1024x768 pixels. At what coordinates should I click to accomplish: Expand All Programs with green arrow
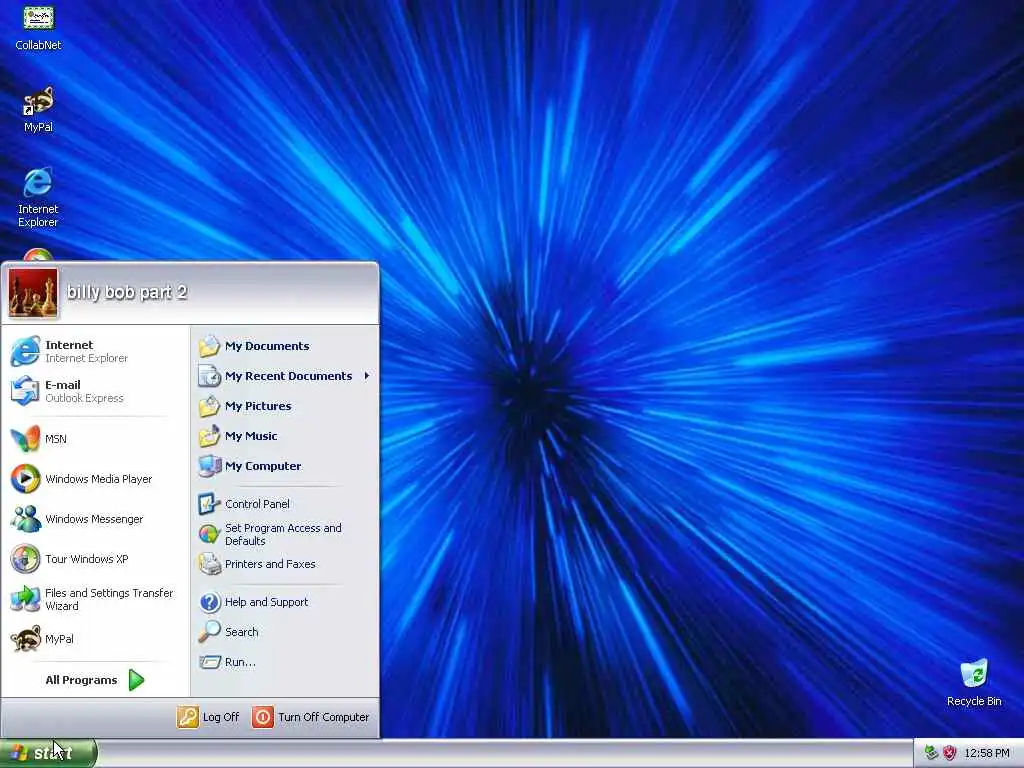click(x=95, y=680)
